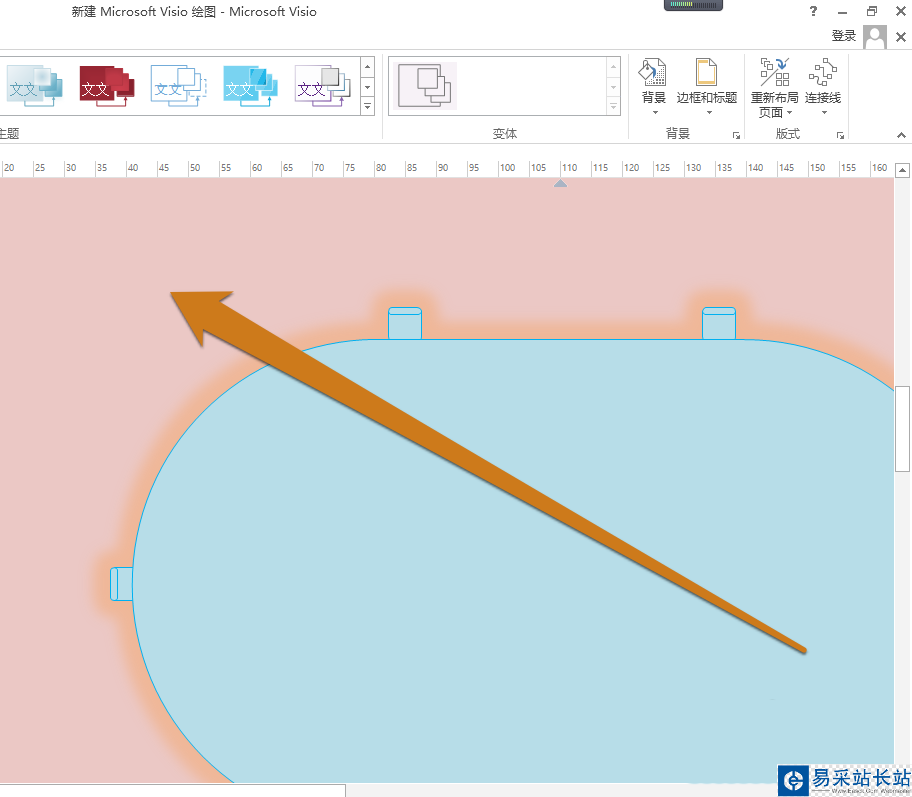Close the document with lower X
This screenshot has height=797, width=912.
(x=901, y=37)
